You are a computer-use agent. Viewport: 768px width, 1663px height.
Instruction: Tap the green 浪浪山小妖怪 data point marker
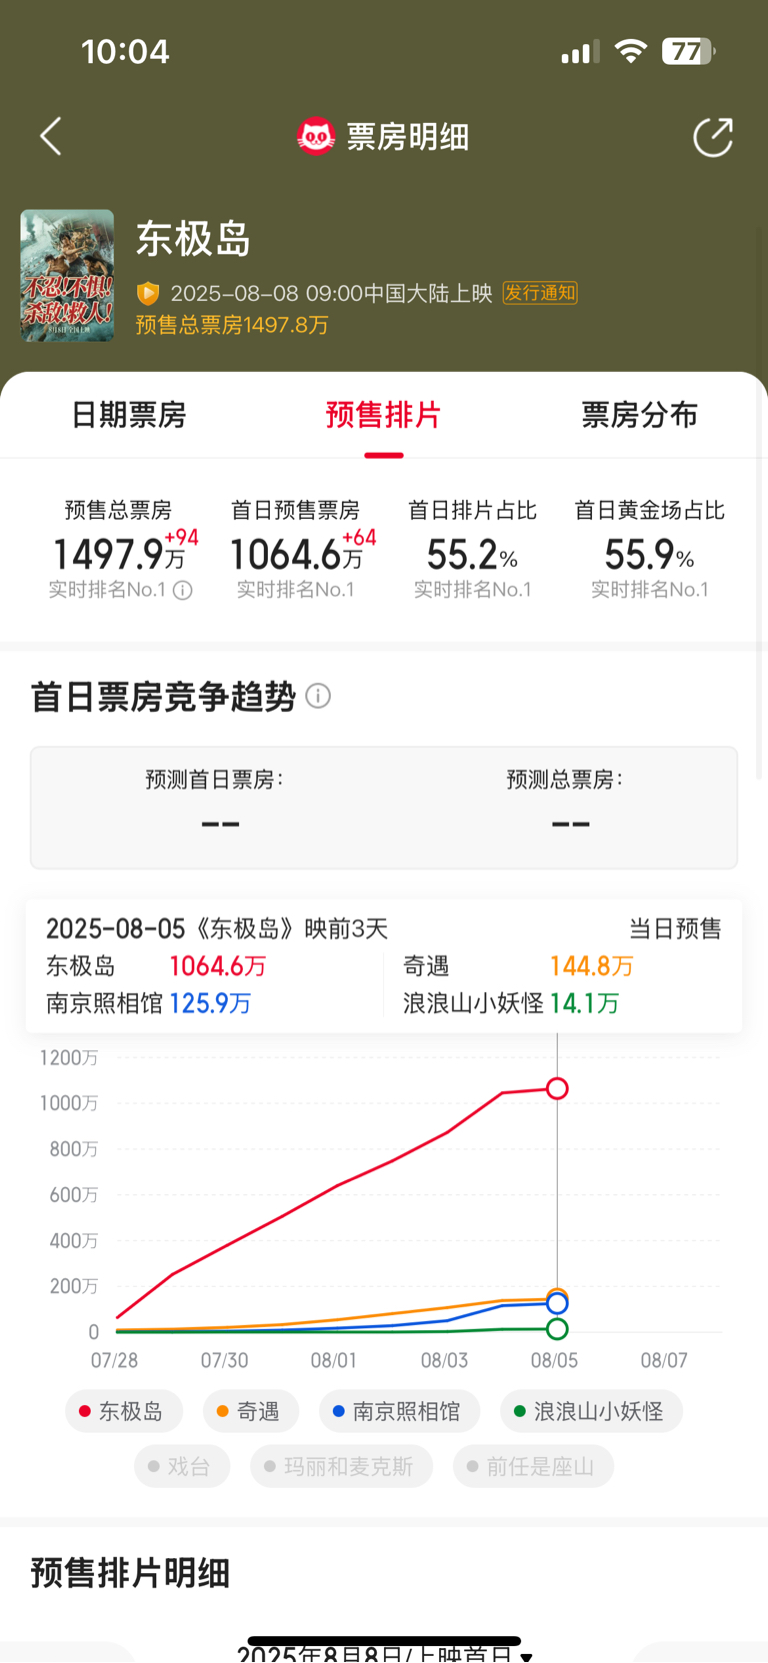pyautogui.click(x=557, y=1329)
